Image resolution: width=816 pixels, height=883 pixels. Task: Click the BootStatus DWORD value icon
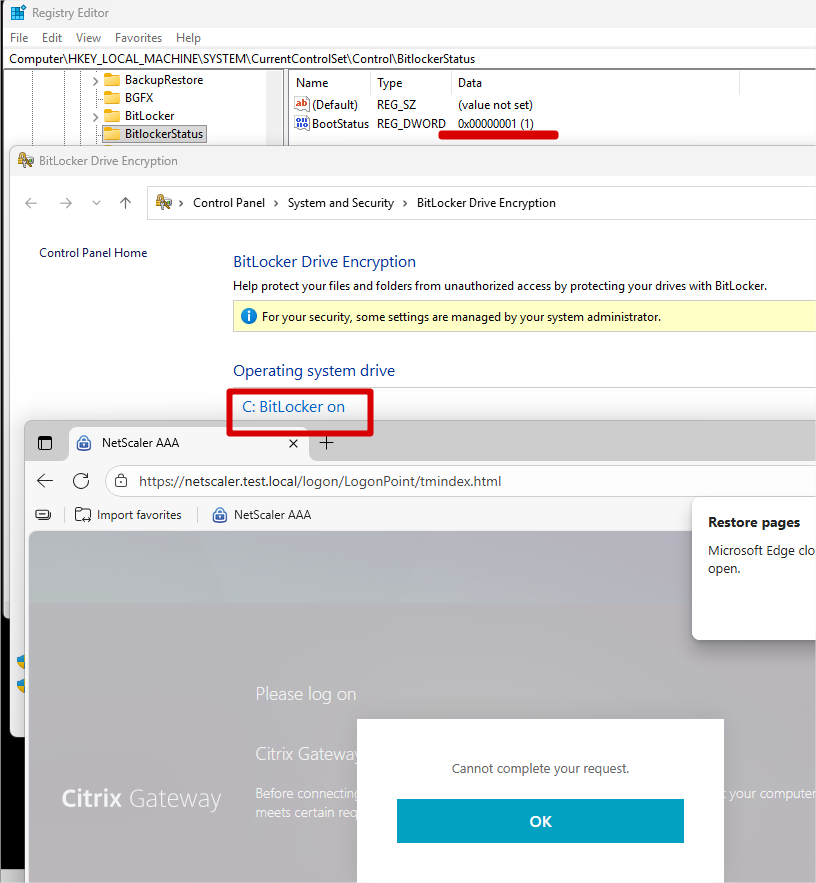pyautogui.click(x=302, y=123)
